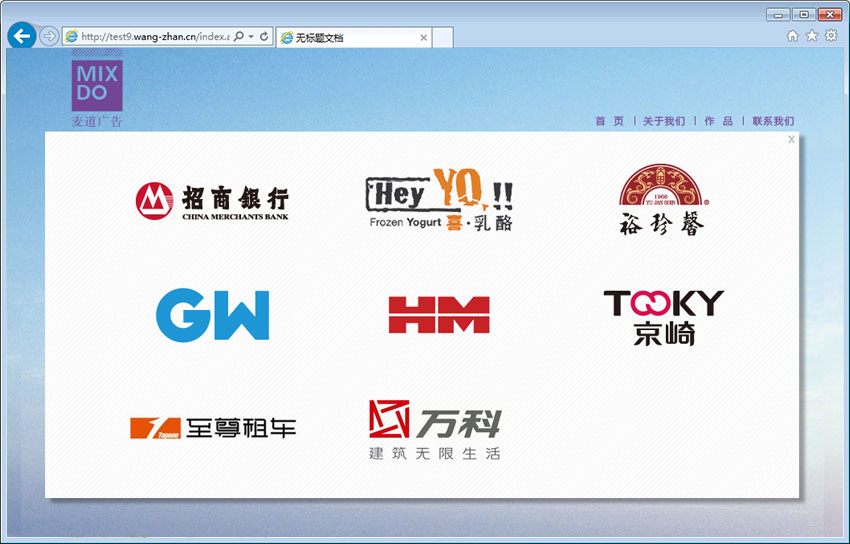This screenshot has width=850, height=544.
Task: Click the search magnifier in address bar
Action: click(239, 36)
